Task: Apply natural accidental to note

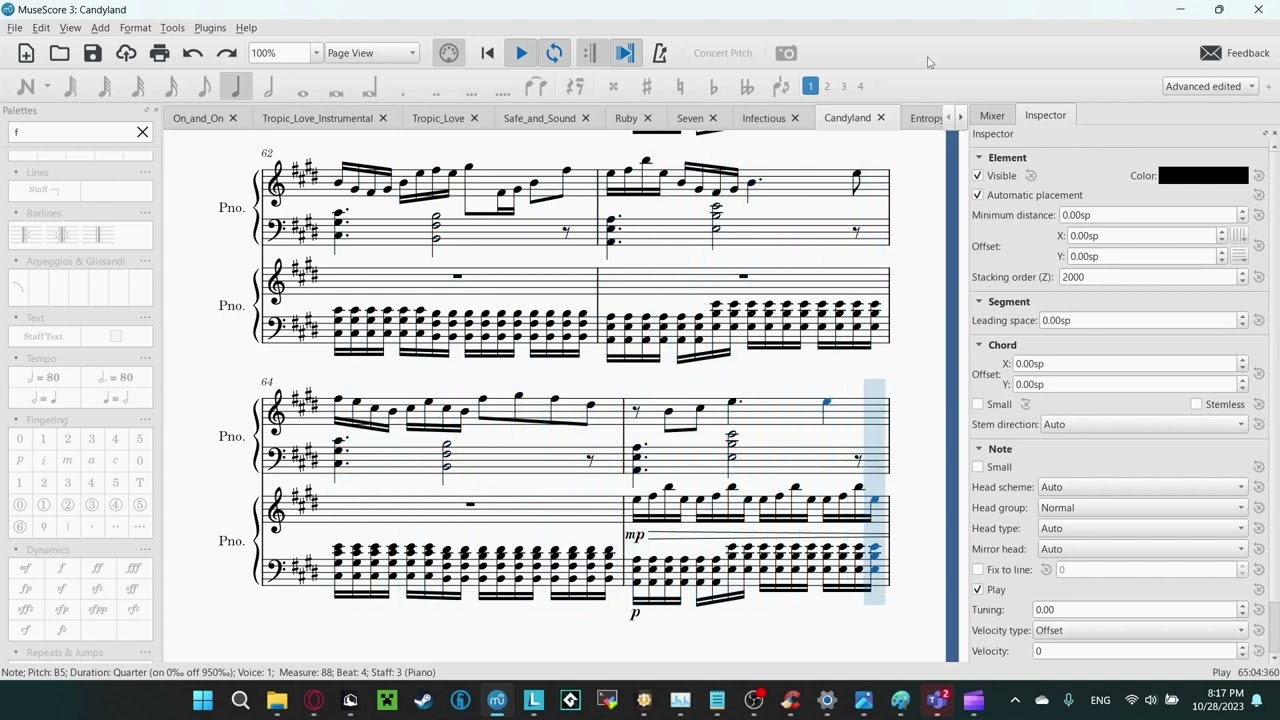Action: (x=680, y=87)
